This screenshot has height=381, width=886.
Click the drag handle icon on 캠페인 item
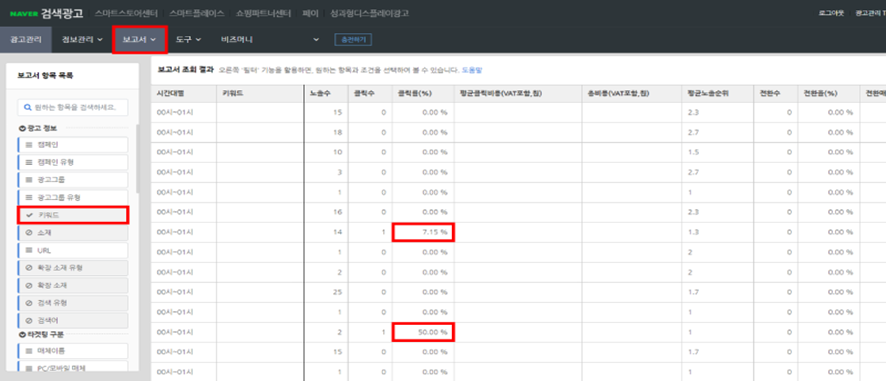(x=29, y=145)
